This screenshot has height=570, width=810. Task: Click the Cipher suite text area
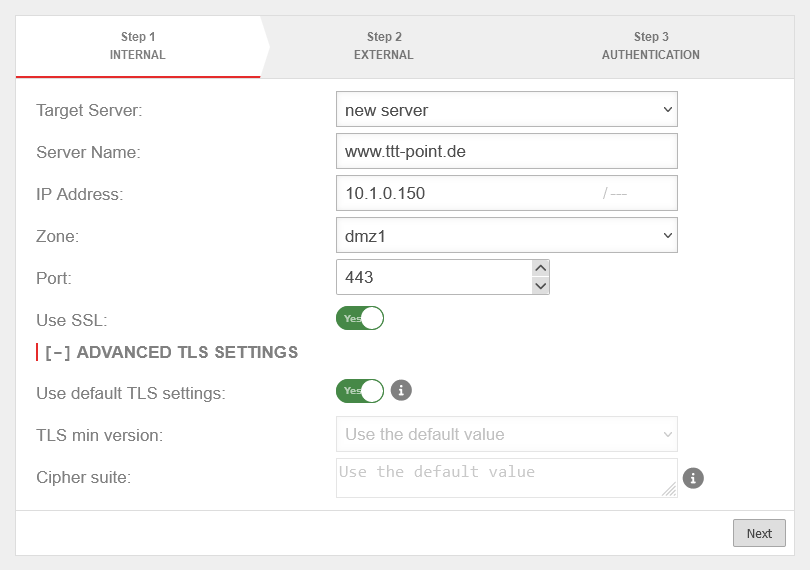click(500, 478)
